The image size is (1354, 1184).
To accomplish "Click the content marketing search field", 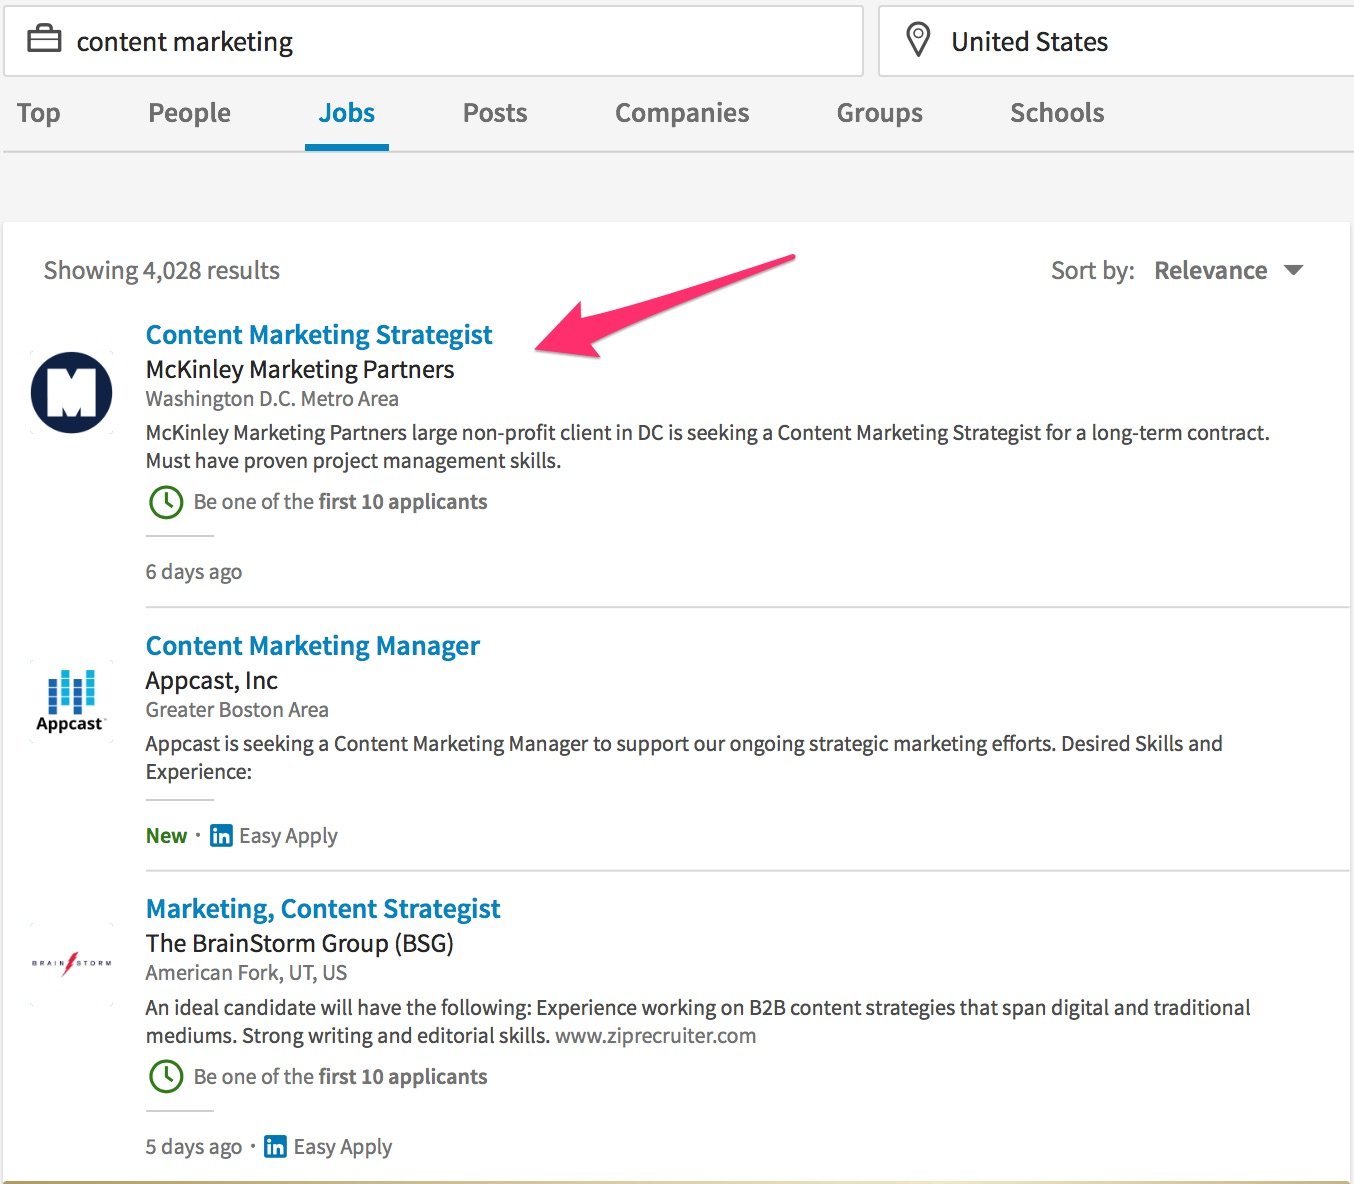I will pyautogui.click(x=433, y=41).
